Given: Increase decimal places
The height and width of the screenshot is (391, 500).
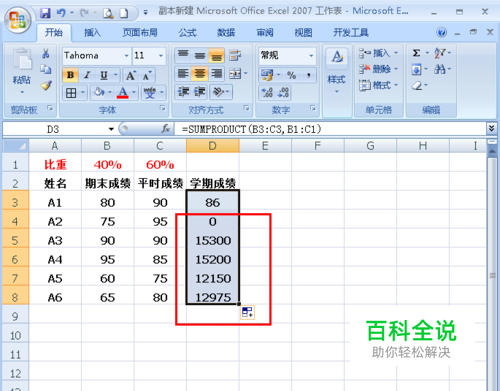Looking at the screenshot, I should click(x=267, y=92).
